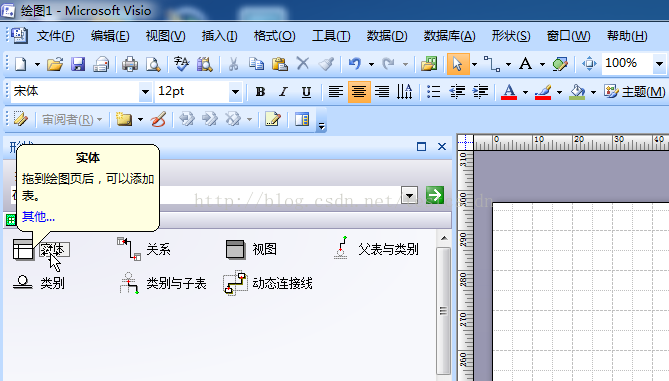
Task: Open the 编辑(E) menu
Action: [110, 36]
